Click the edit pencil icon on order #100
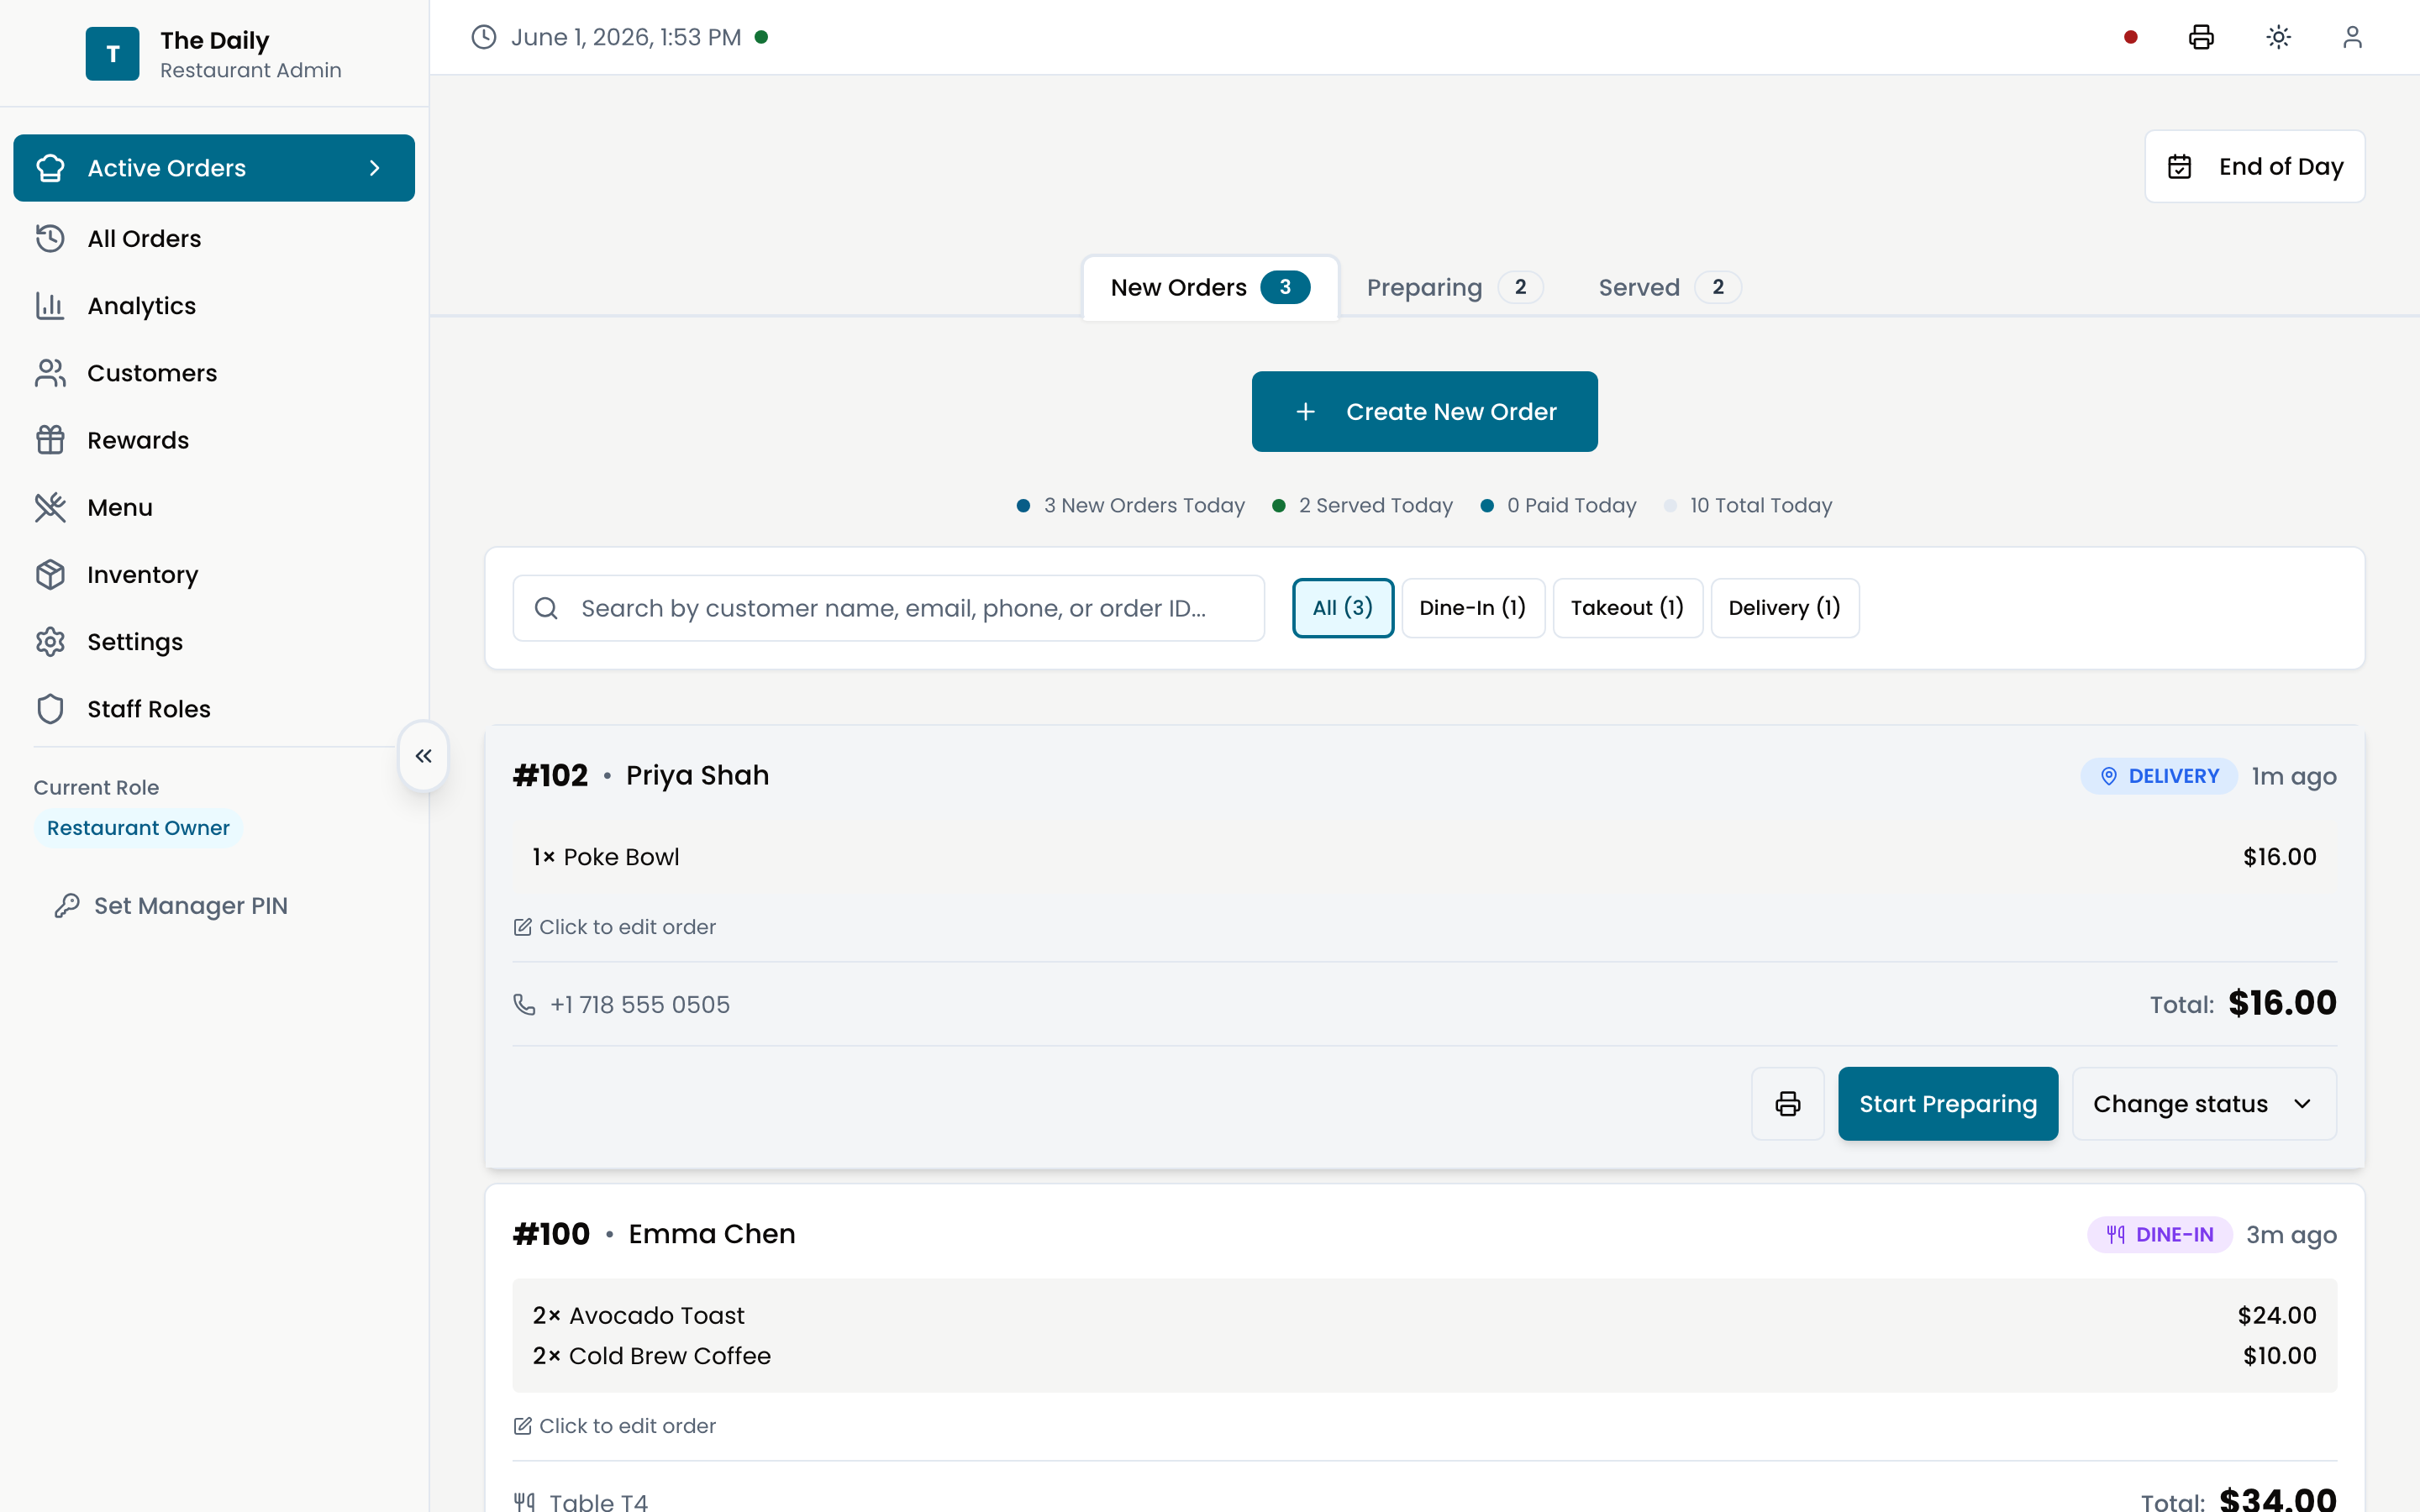Screen dimensions: 2420x1512 [523, 1426]
